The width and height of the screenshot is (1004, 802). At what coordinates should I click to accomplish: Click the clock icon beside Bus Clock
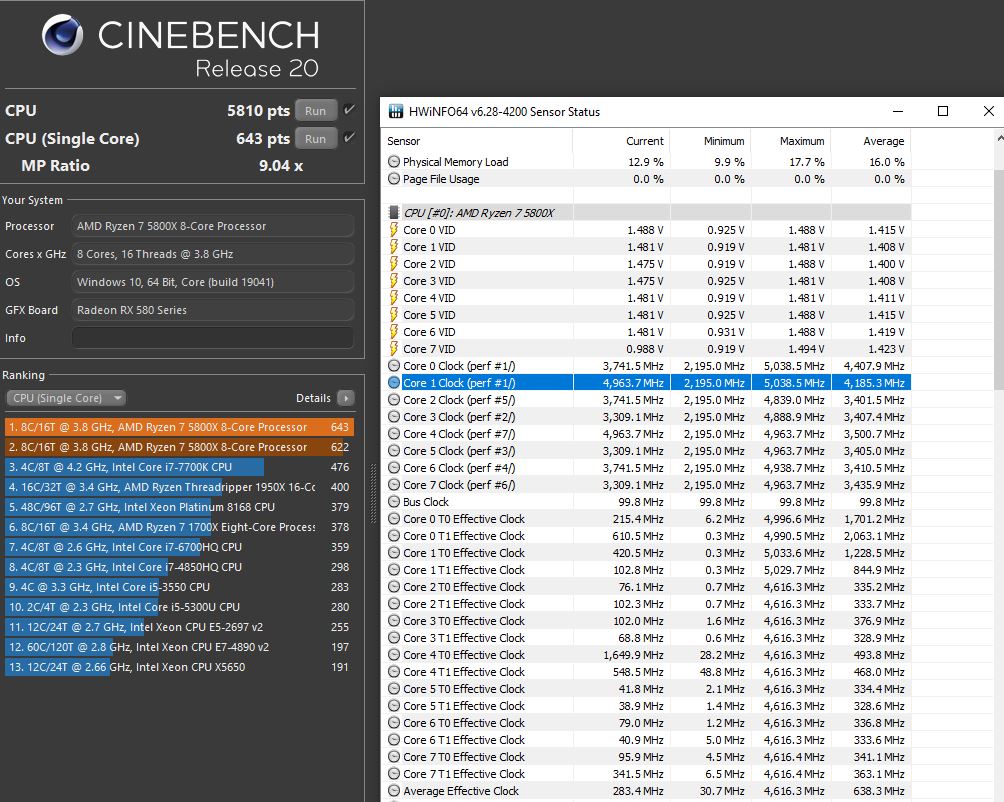pyautogui.click(x=394, y=502)
